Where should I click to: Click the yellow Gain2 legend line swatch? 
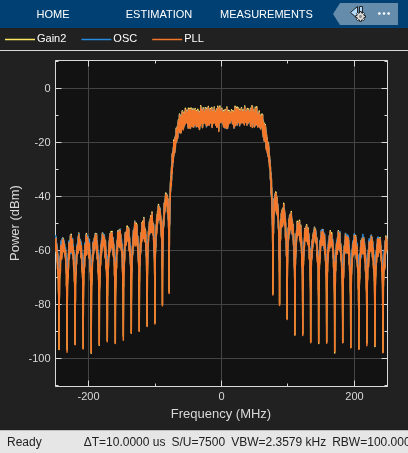(x=20, y=39)
